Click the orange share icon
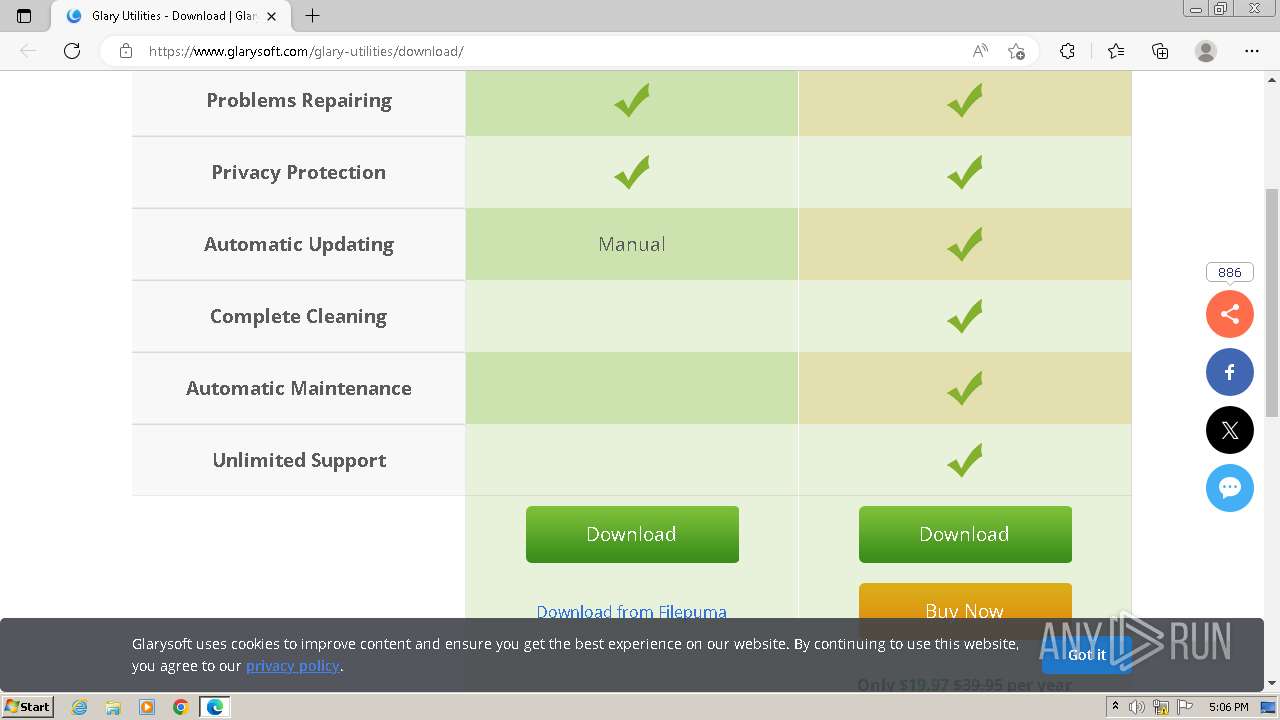 pyautogui.click(x=1230, y=314)
